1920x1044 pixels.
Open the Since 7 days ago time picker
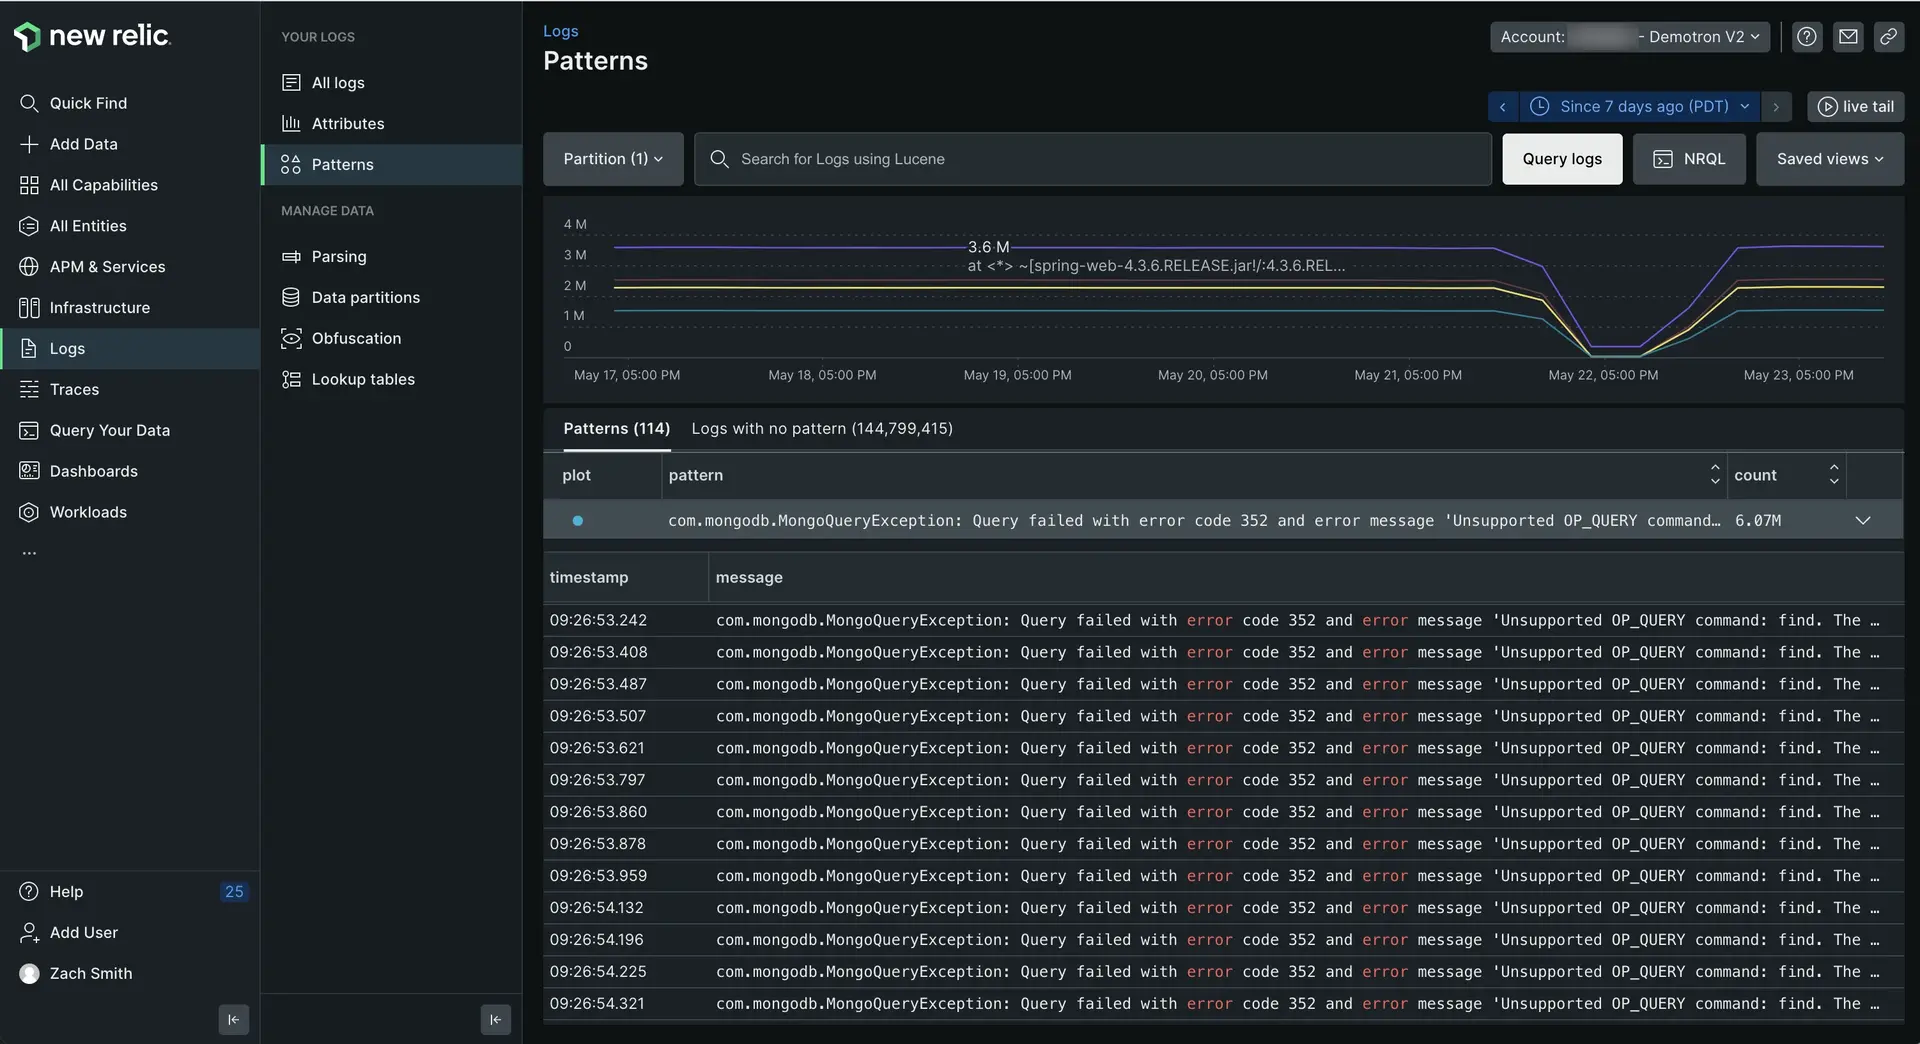pyautogui.click(x=1637, y=106)
